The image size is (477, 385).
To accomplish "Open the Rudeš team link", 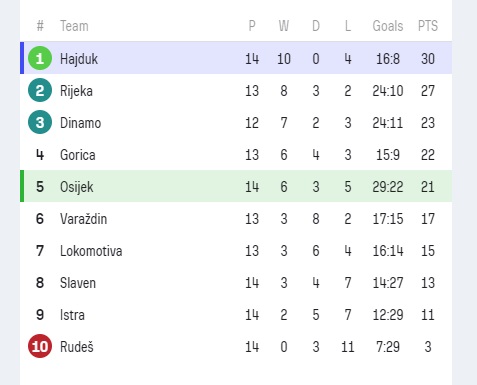I will pyautogui.click(x=77, y=346).
